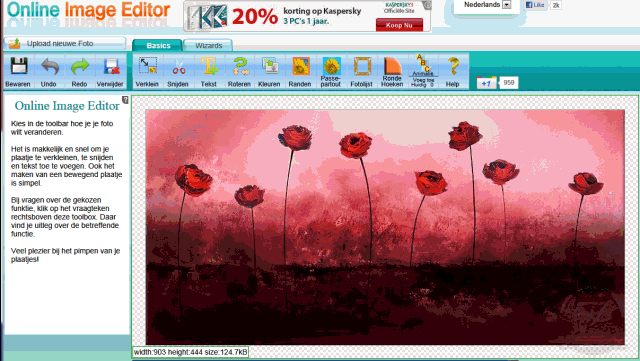Open the Kleuren color tool
Viewport: 640px width, 361px height.
point(269,66)
